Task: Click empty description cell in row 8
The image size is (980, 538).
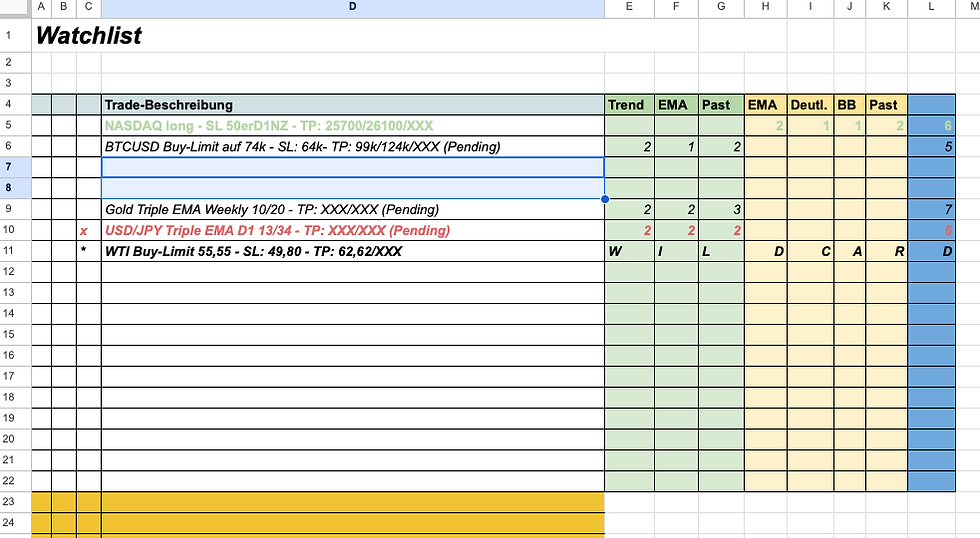Action: pos(352,188)
